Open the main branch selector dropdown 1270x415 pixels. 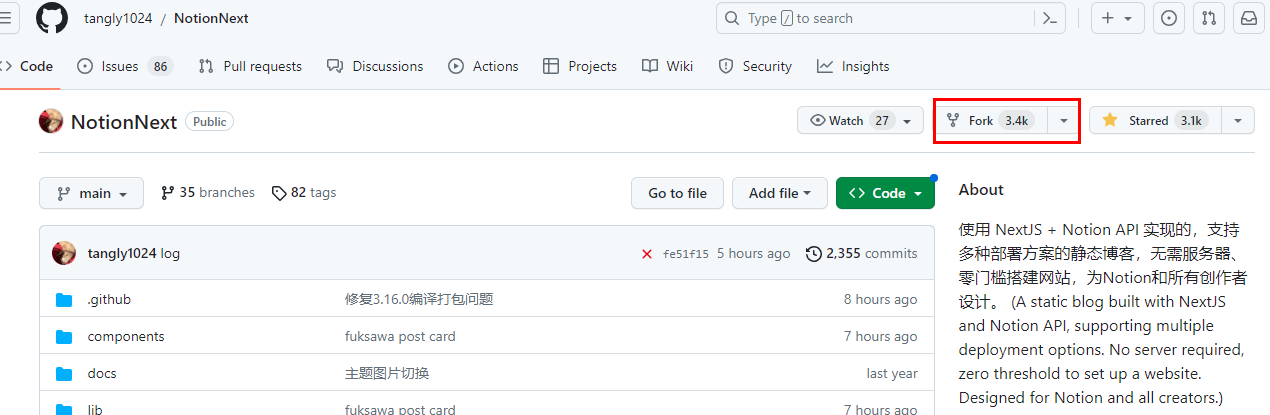pyautogui.click(x=91, y=193)
